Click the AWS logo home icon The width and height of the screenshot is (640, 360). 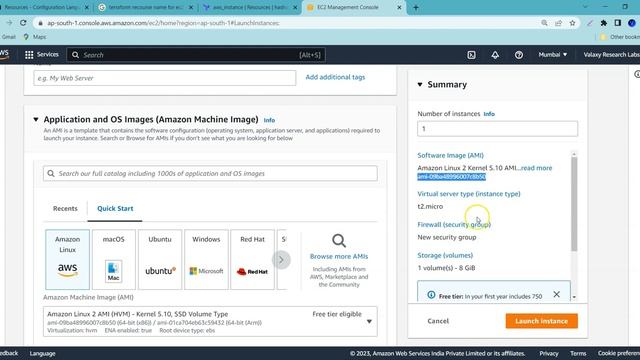click(x=4, y=55)
